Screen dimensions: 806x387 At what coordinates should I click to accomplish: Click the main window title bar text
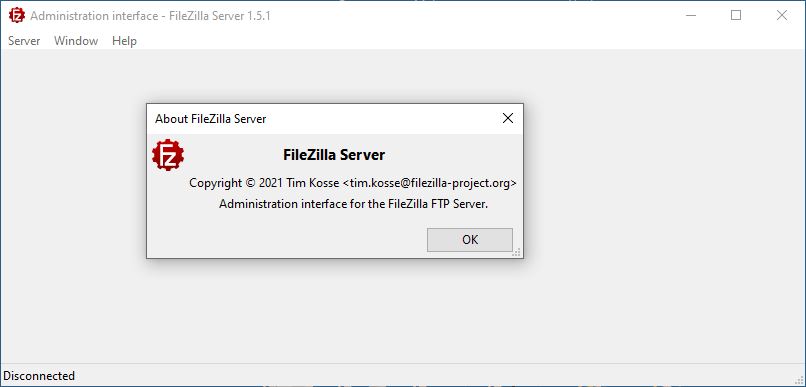[151, 16]
